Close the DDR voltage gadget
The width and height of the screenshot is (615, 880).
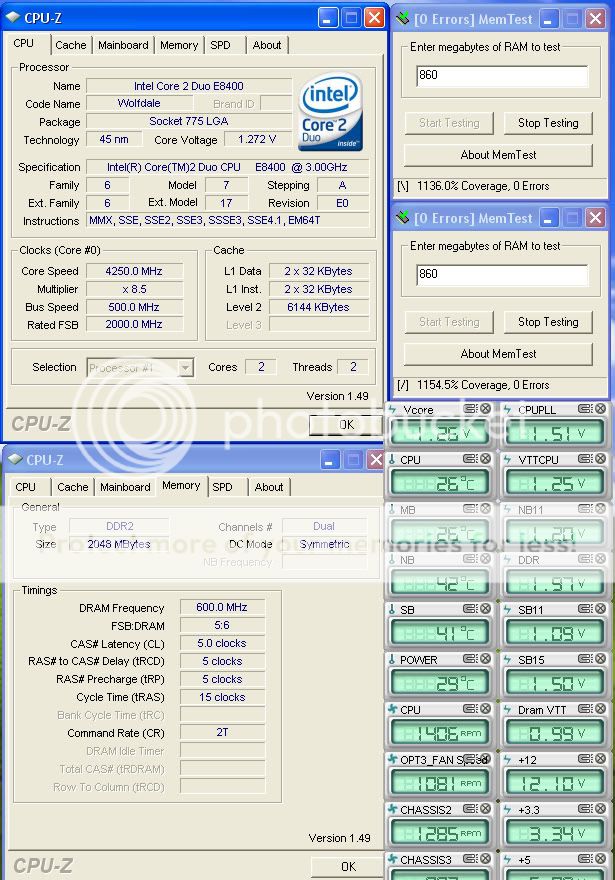pos(600,558)
